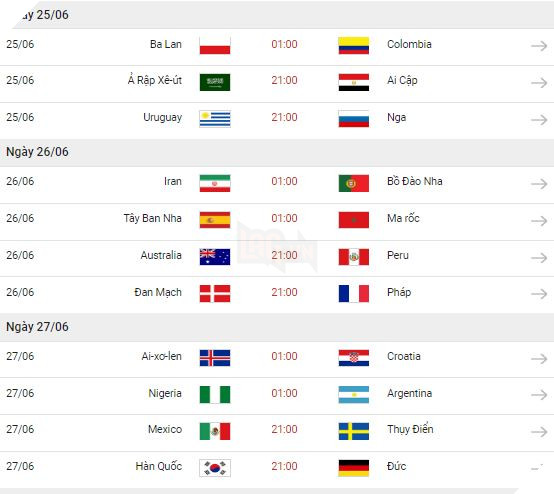Open Đan Mạch vs Pháp match arrow
Screen dimensions: 554x494
click(539, 294)
